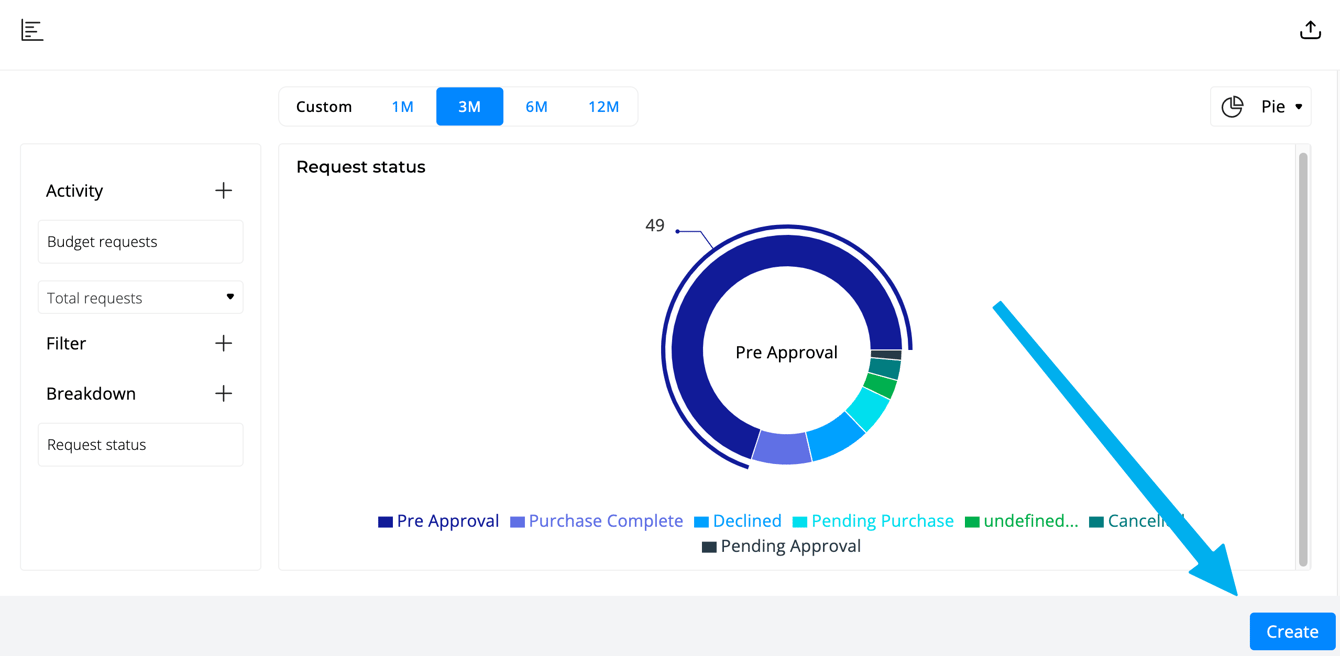The width and height of the screenshot is (1340, 656).
Task: Toggle the Purchase Complete legend item
Action: tap(596, 521)
